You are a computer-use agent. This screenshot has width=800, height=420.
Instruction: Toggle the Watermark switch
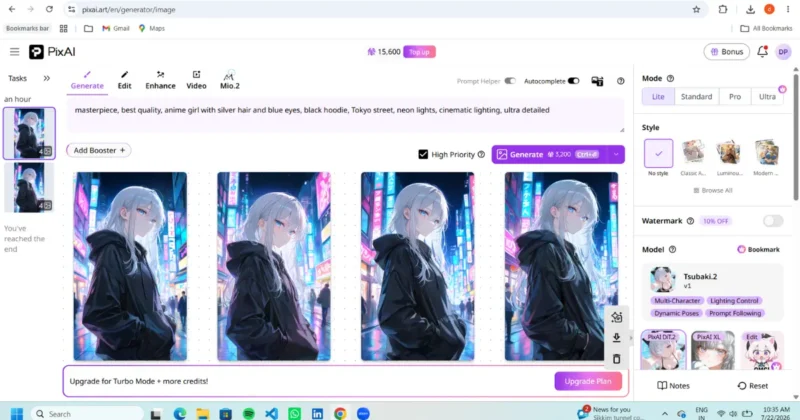coord(773,221)
